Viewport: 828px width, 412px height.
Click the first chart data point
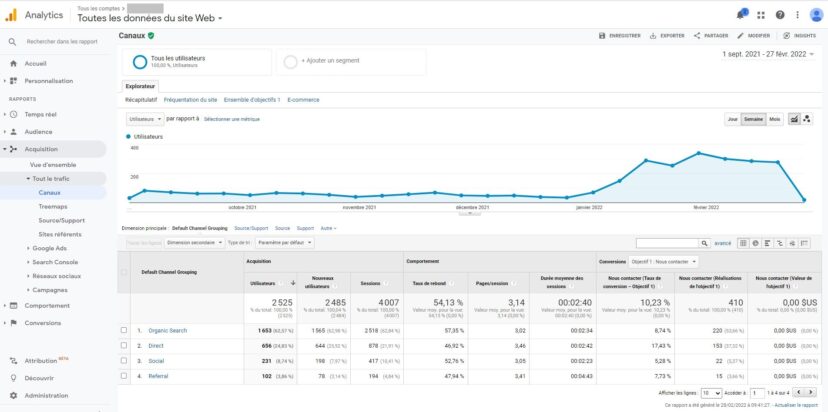click(x=129, y=199)
